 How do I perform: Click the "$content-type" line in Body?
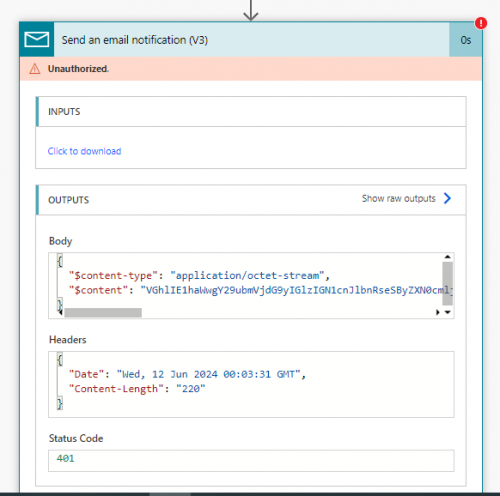(199, 276)
